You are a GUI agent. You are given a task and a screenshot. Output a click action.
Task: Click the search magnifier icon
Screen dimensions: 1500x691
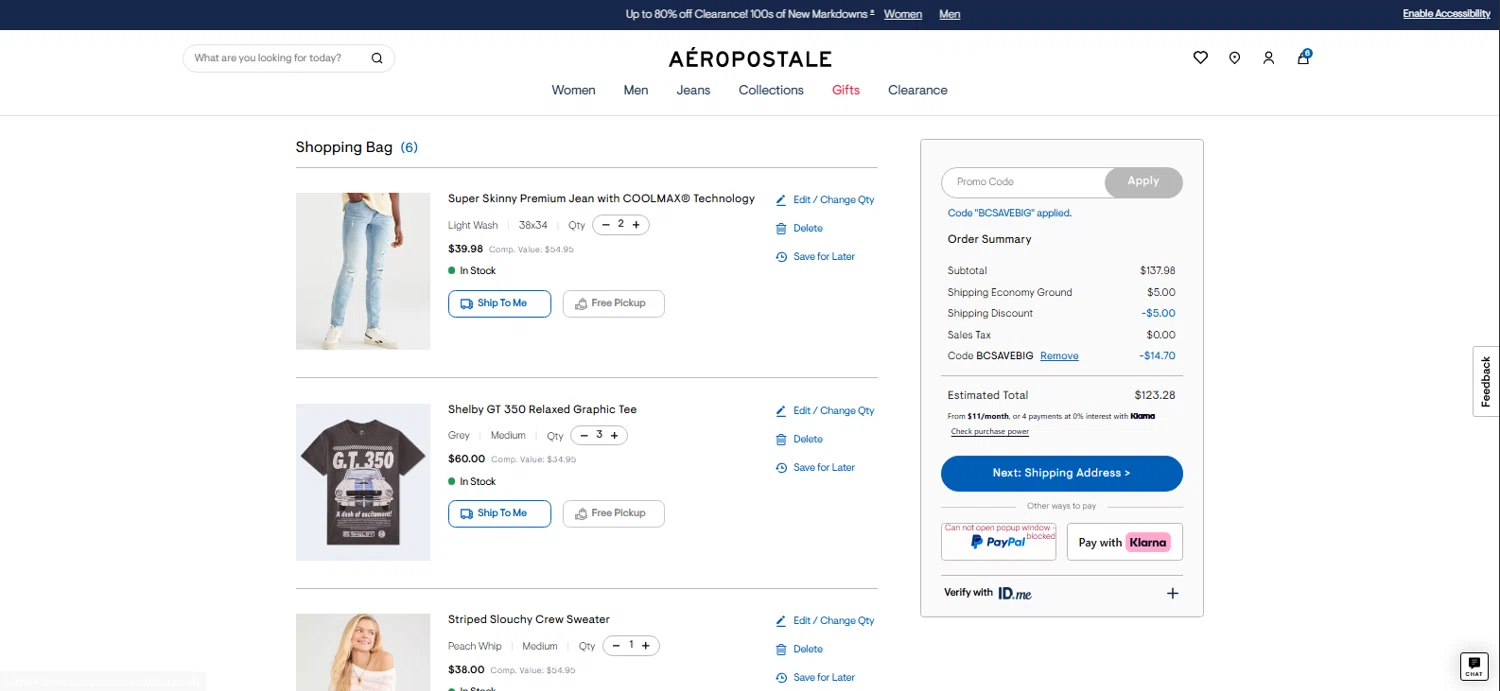(x=377, y=58)
